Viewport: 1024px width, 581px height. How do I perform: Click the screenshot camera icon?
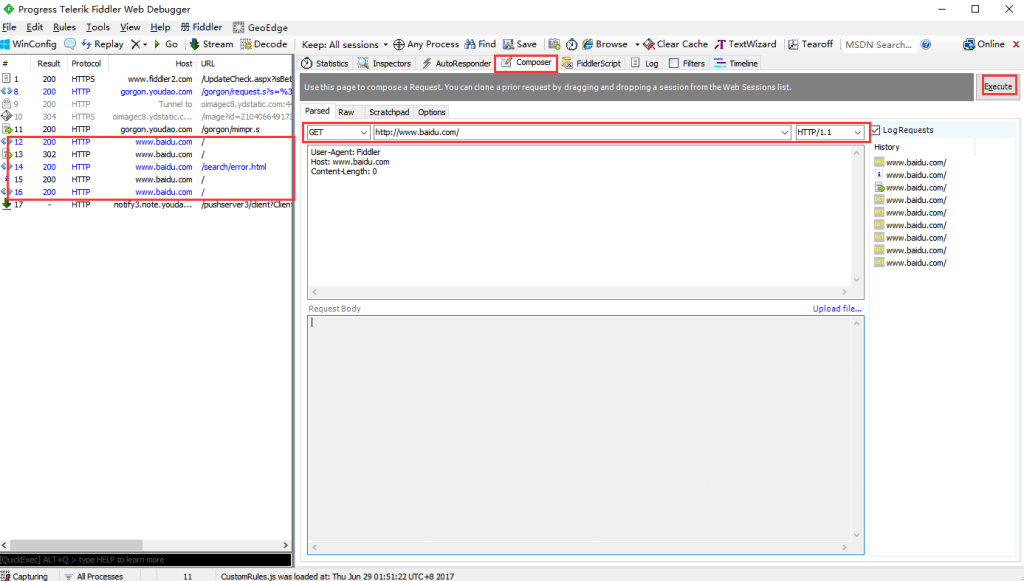point(554,44)
